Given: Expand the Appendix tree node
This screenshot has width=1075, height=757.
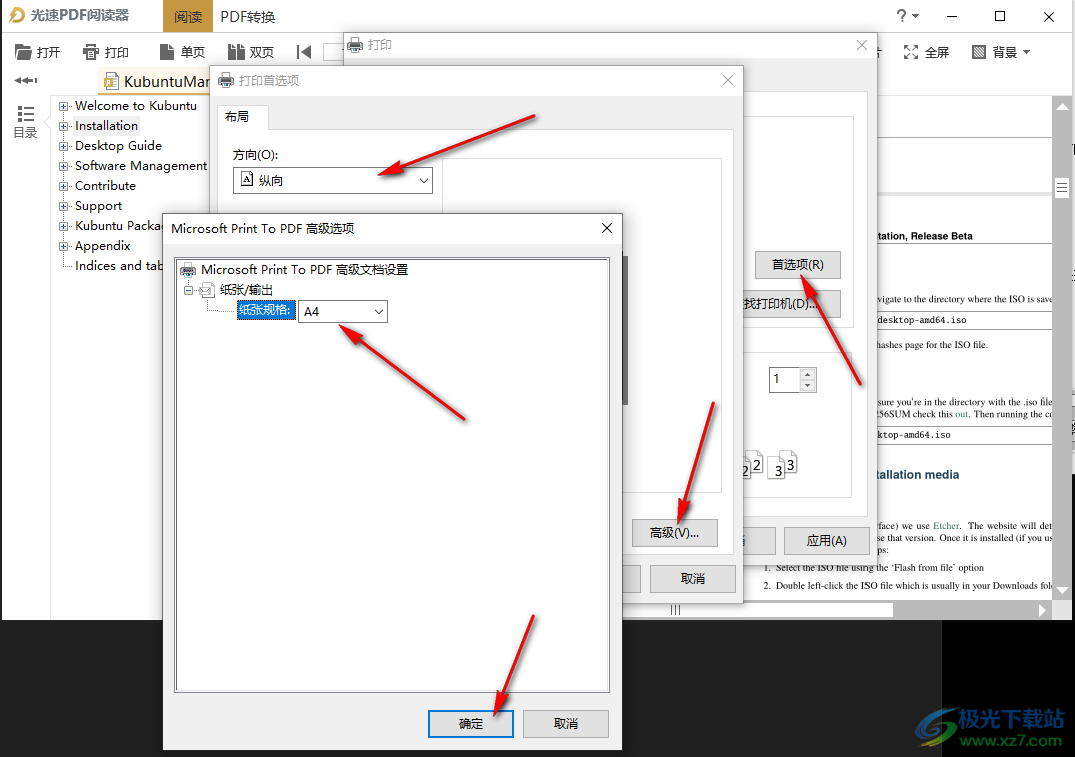Looking at the screenshot, I should [64, 246].
